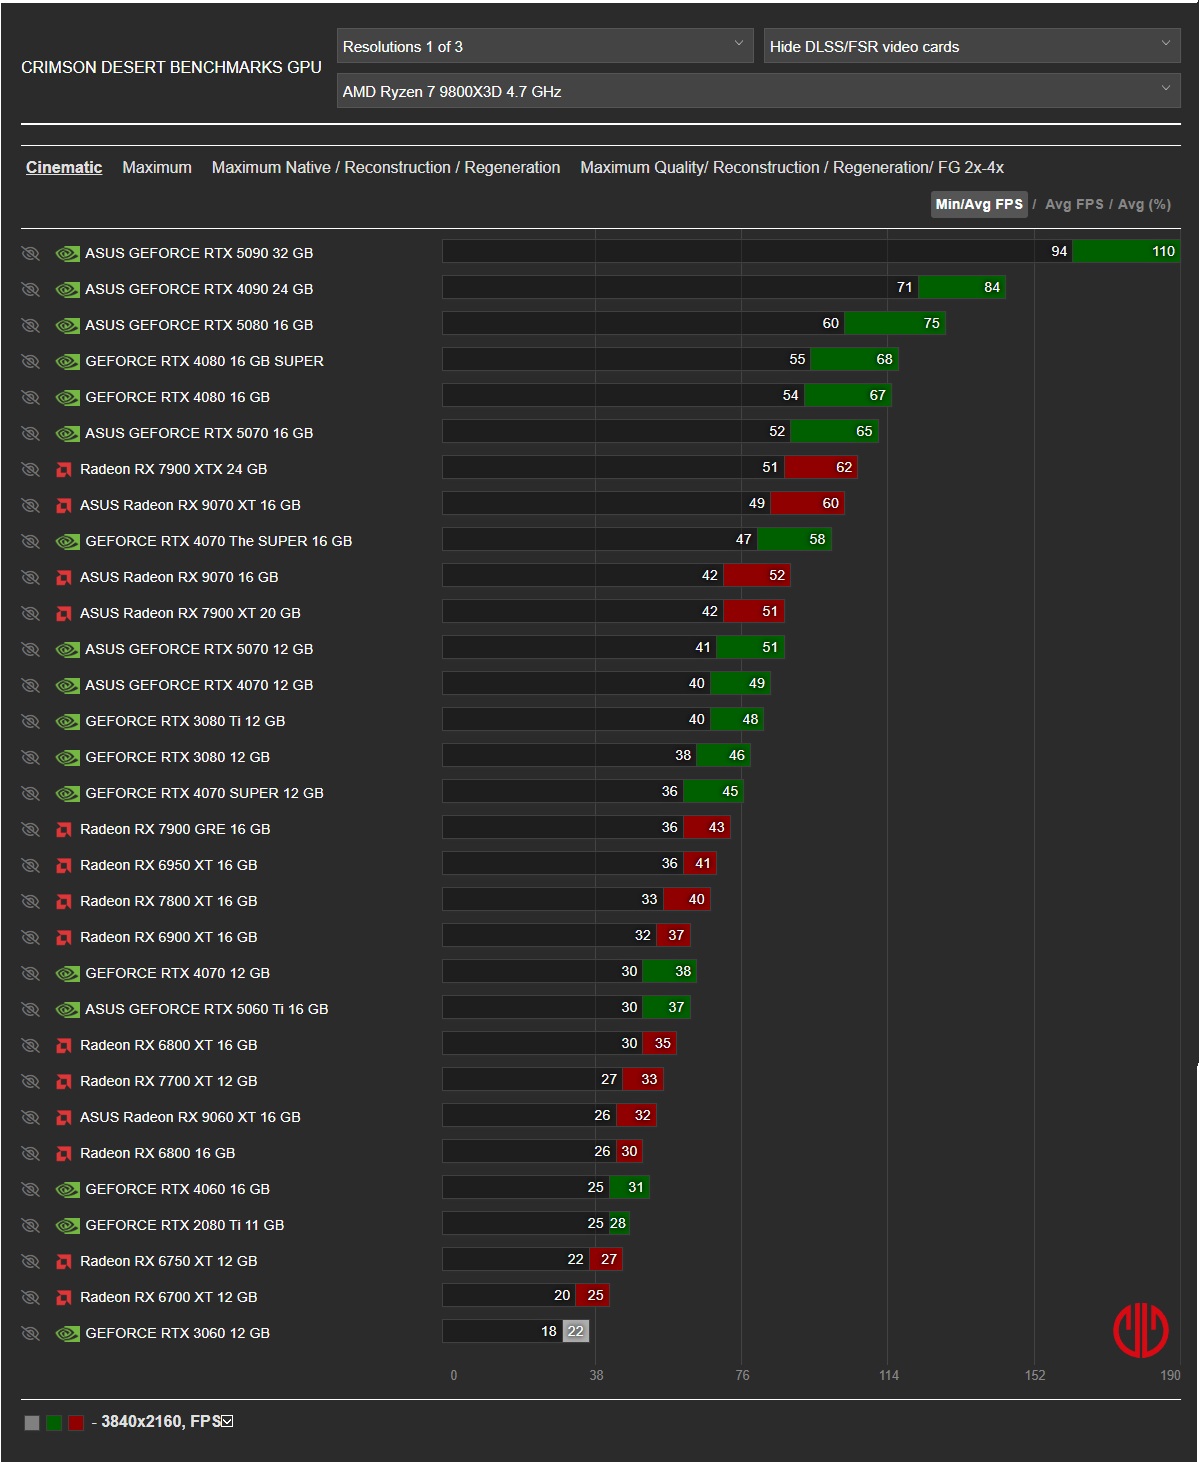The height and width of the screenshot is (1462, 1199).
Task: Click the GEFORCE RTX 2080 Ti 11 GB label
Action: [x=185, y=1225]
